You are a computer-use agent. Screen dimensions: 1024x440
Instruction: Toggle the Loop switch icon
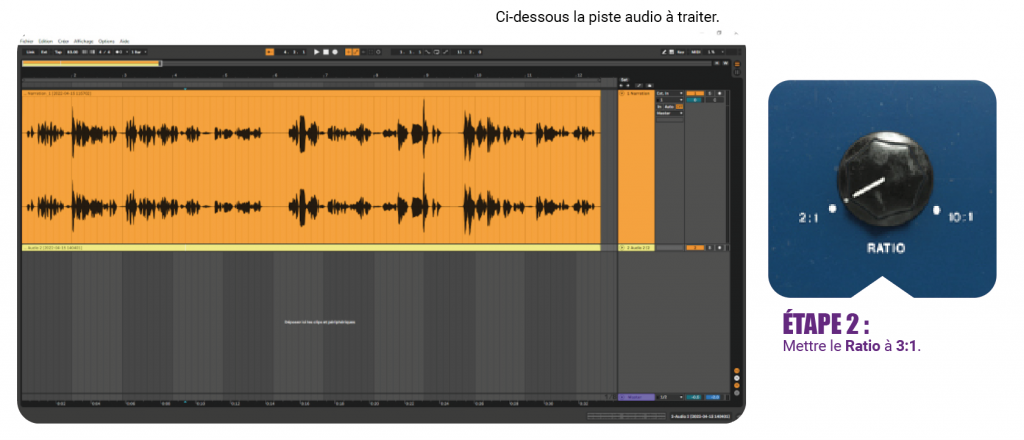(x=437, y=52)
